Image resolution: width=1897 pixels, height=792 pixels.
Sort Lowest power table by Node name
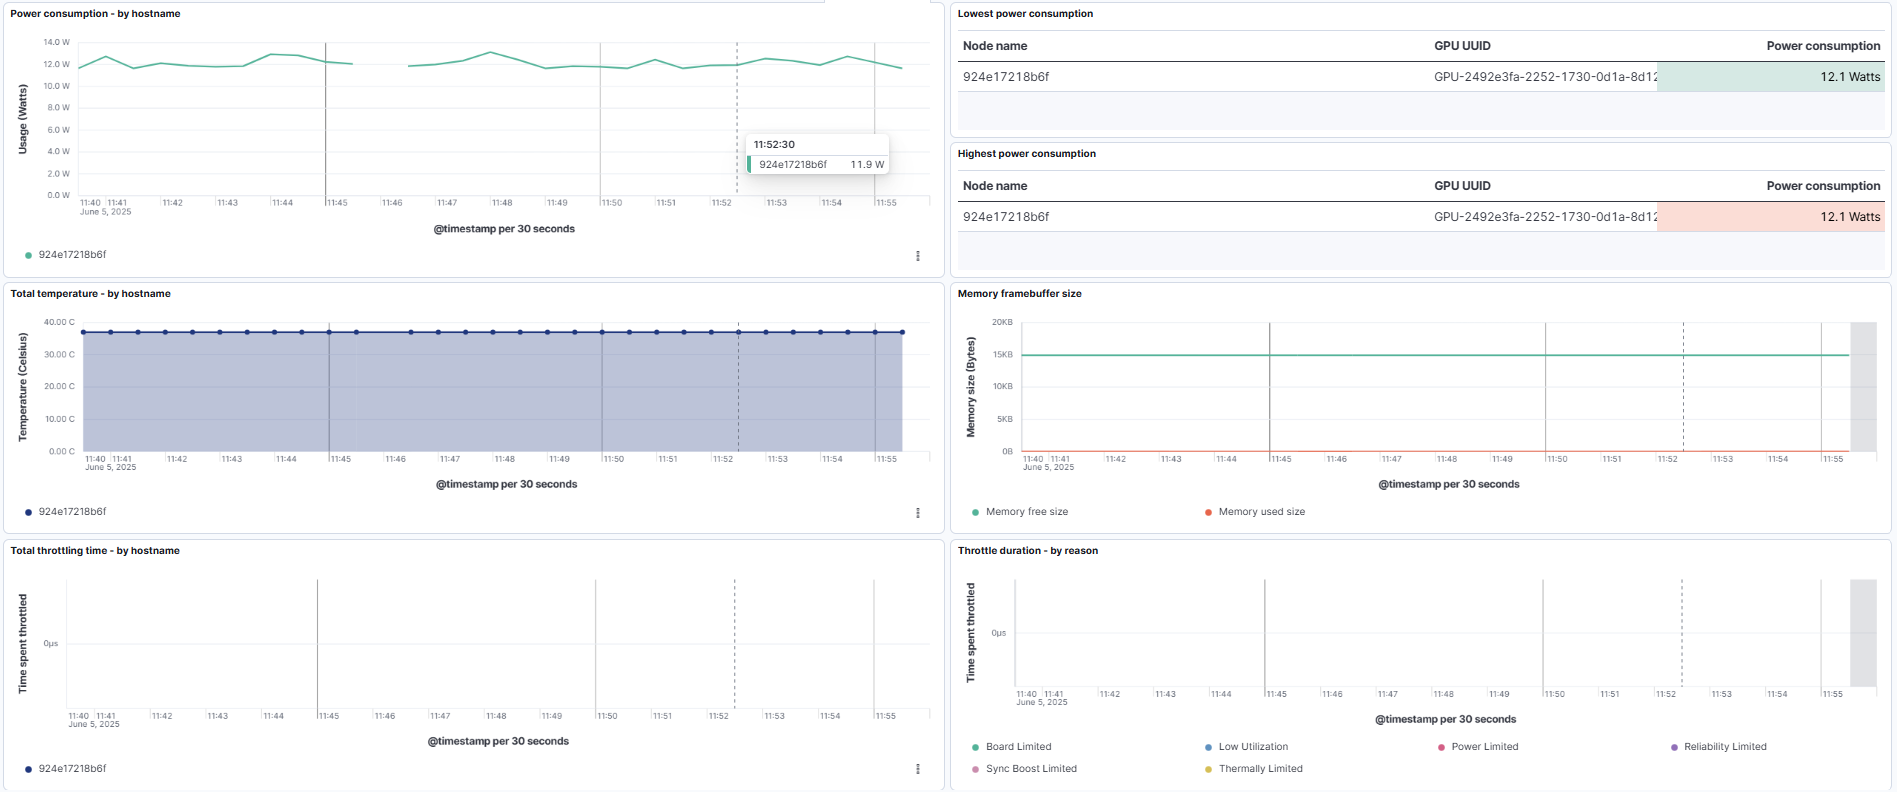(994, 46)
